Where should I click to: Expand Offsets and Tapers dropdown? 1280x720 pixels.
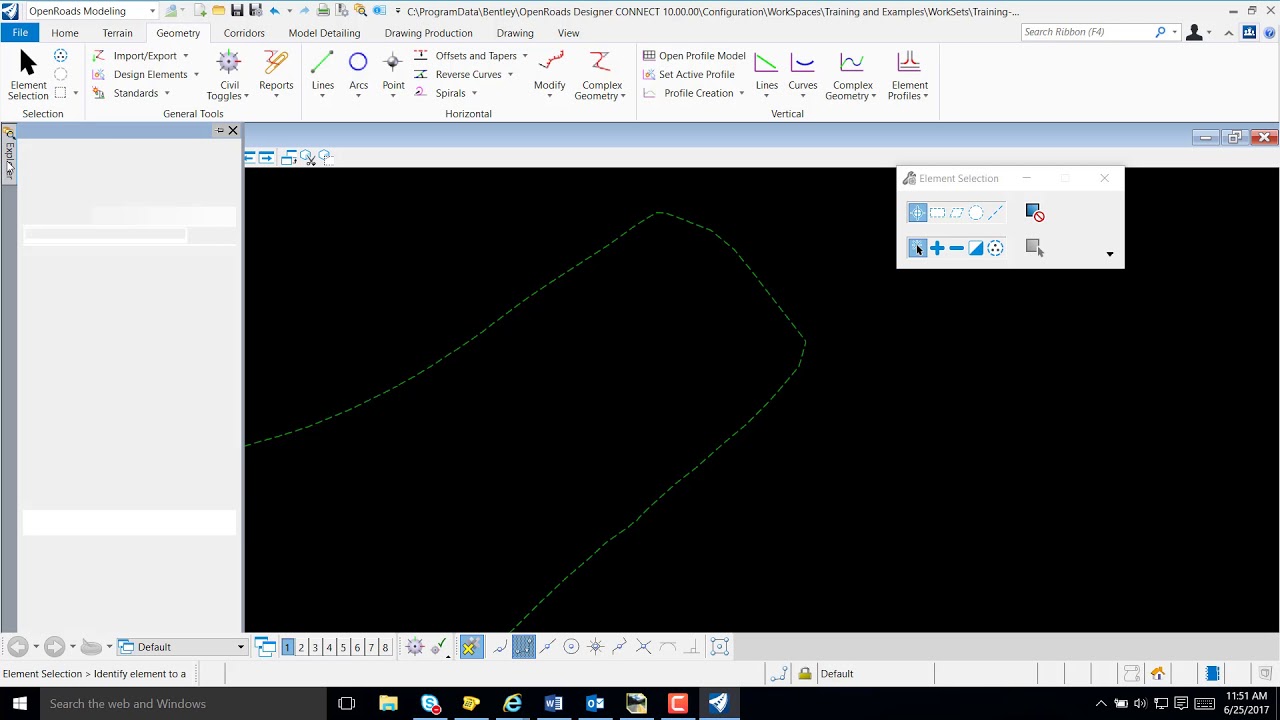click(525, 56)
